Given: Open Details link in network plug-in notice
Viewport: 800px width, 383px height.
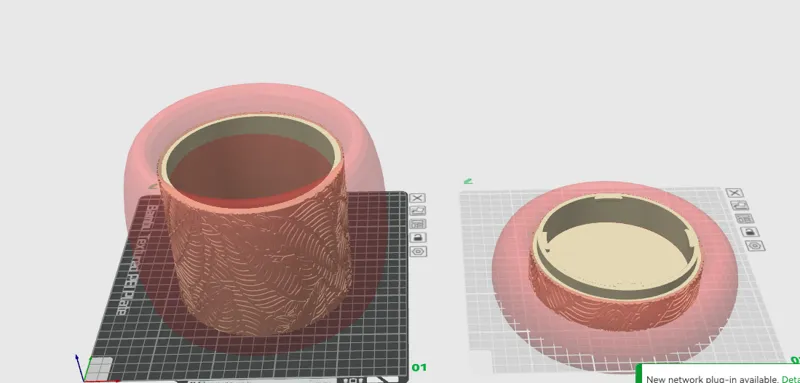Looking at the screenshot, I should (x=790, y=379).
